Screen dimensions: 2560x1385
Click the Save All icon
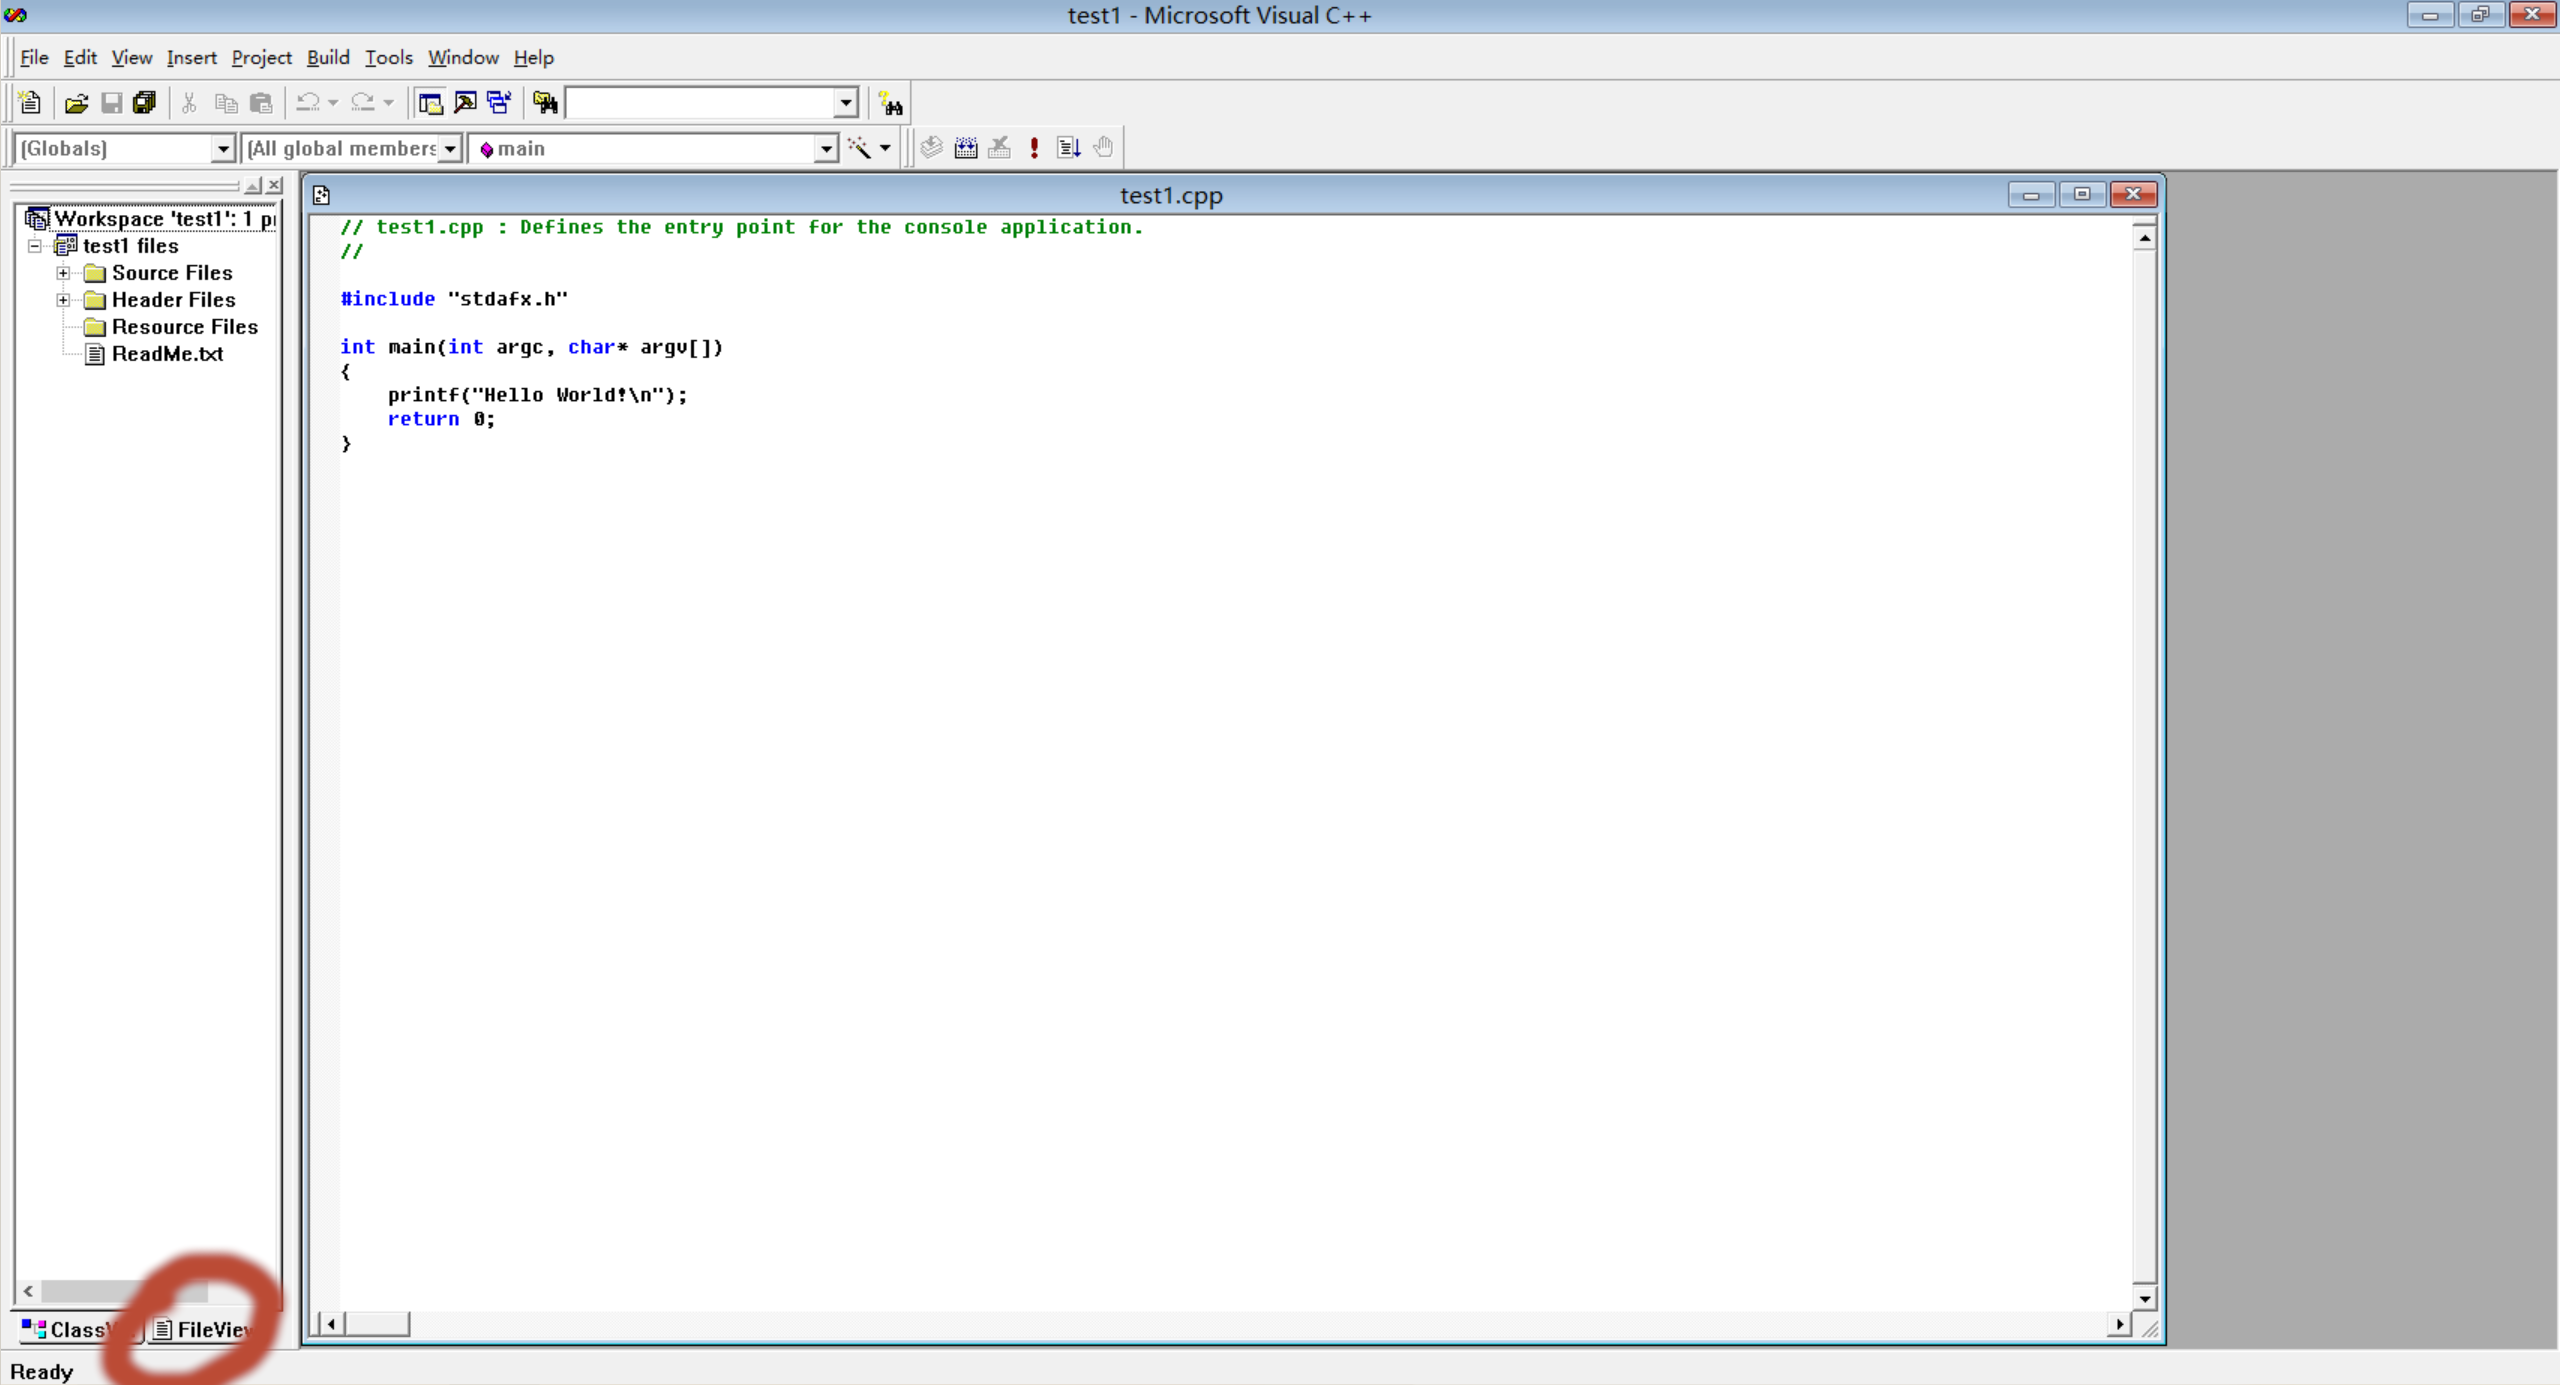pos(145,103)
